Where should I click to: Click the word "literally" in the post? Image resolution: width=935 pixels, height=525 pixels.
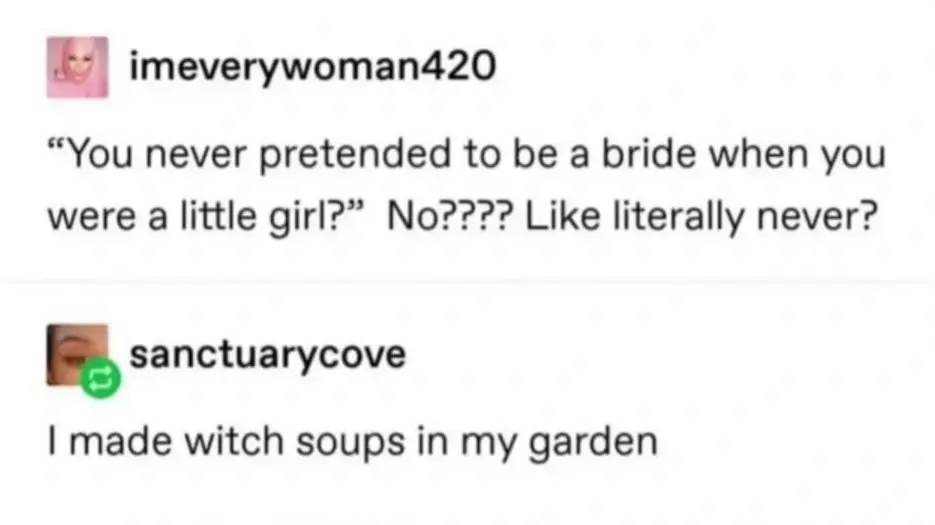[679, 216]
